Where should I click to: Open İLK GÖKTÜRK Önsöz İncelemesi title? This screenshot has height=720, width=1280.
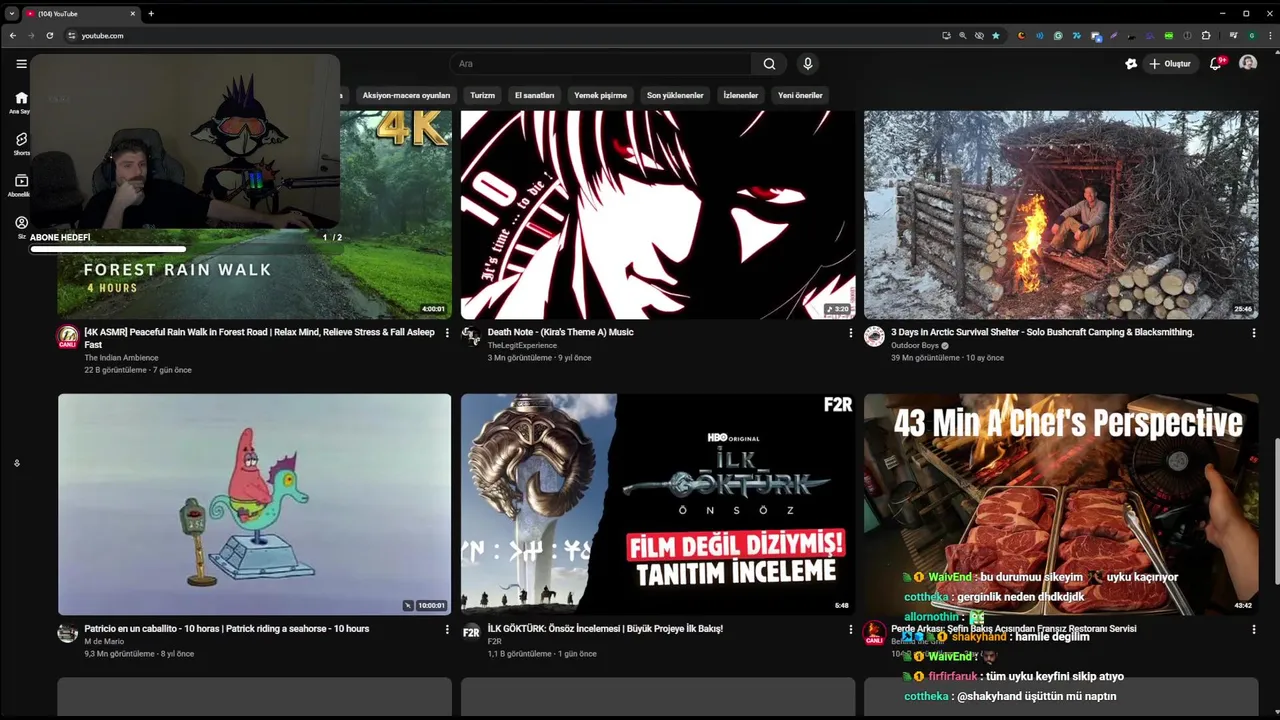[x=605, y=629]
